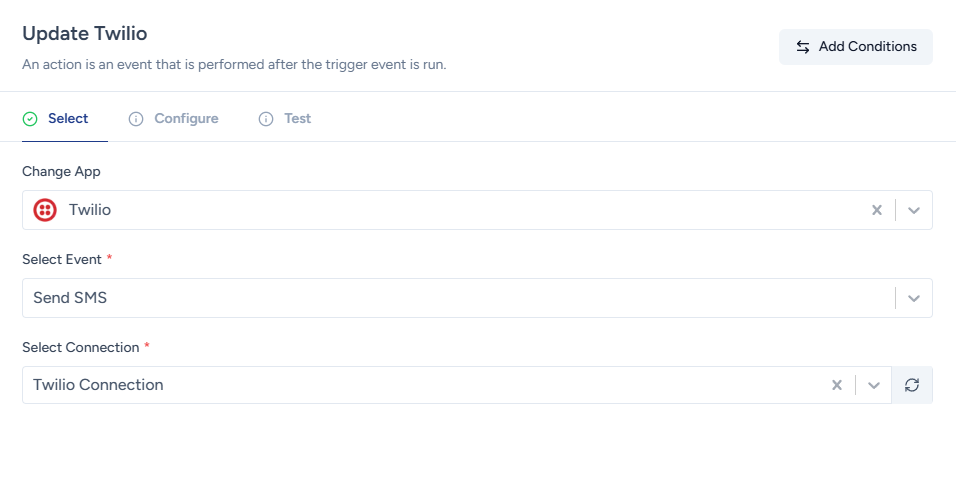956x501 pixels.
Task: Click the info icon next to Configure
Action: pos(136,119)
